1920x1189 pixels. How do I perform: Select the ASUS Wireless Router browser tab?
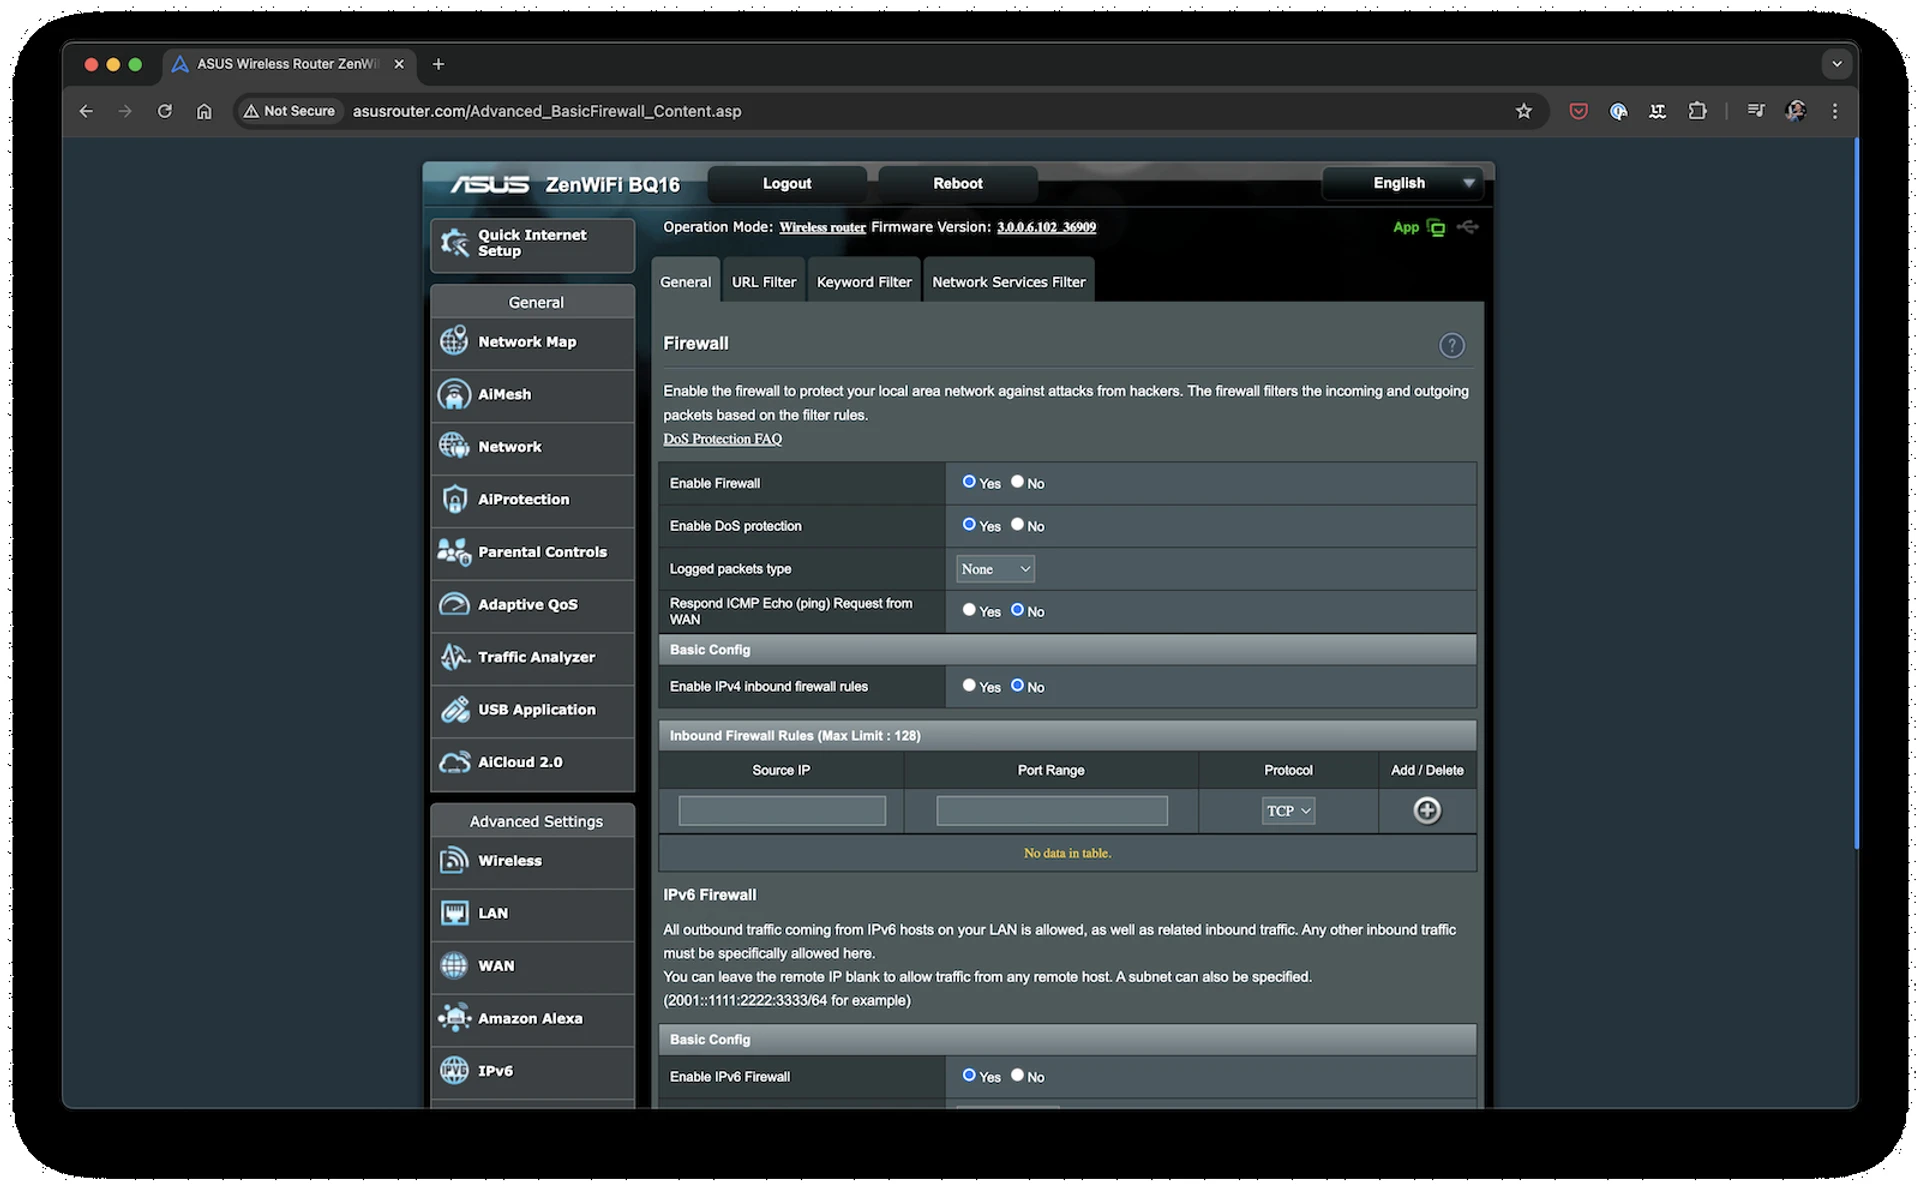click(288, 64)
